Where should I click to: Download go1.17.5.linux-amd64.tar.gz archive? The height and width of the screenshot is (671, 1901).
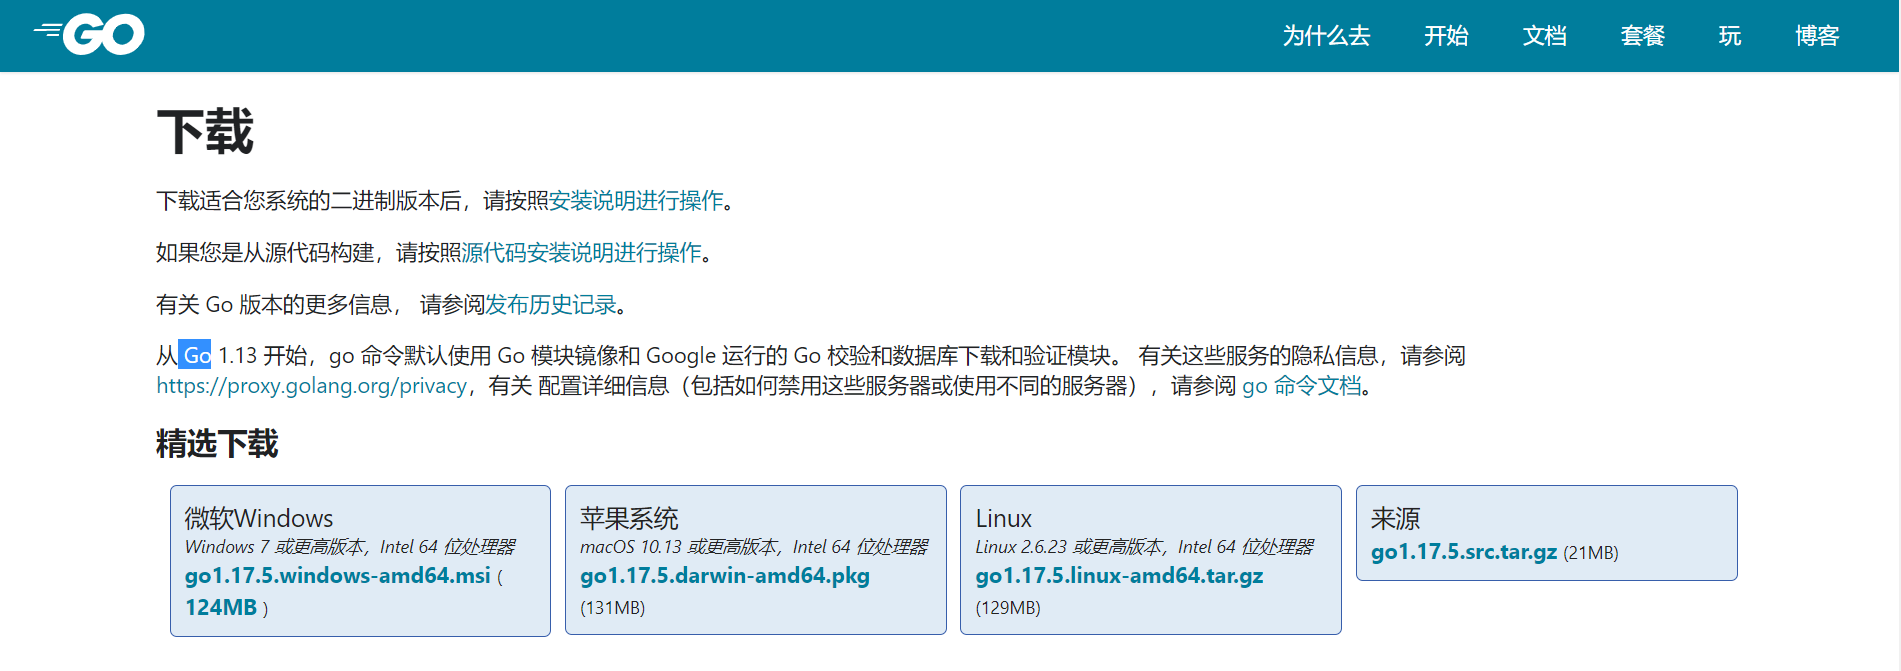tap(1119, 576)
